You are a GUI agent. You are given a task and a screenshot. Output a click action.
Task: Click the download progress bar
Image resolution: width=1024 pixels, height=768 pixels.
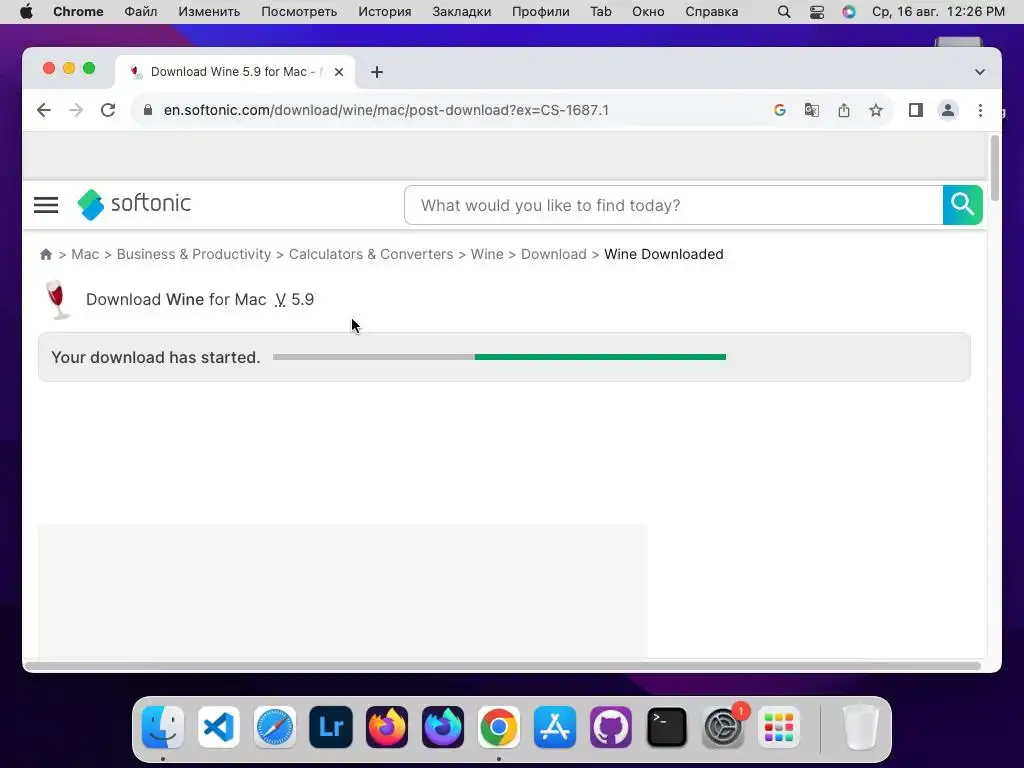tap(500, 357)
